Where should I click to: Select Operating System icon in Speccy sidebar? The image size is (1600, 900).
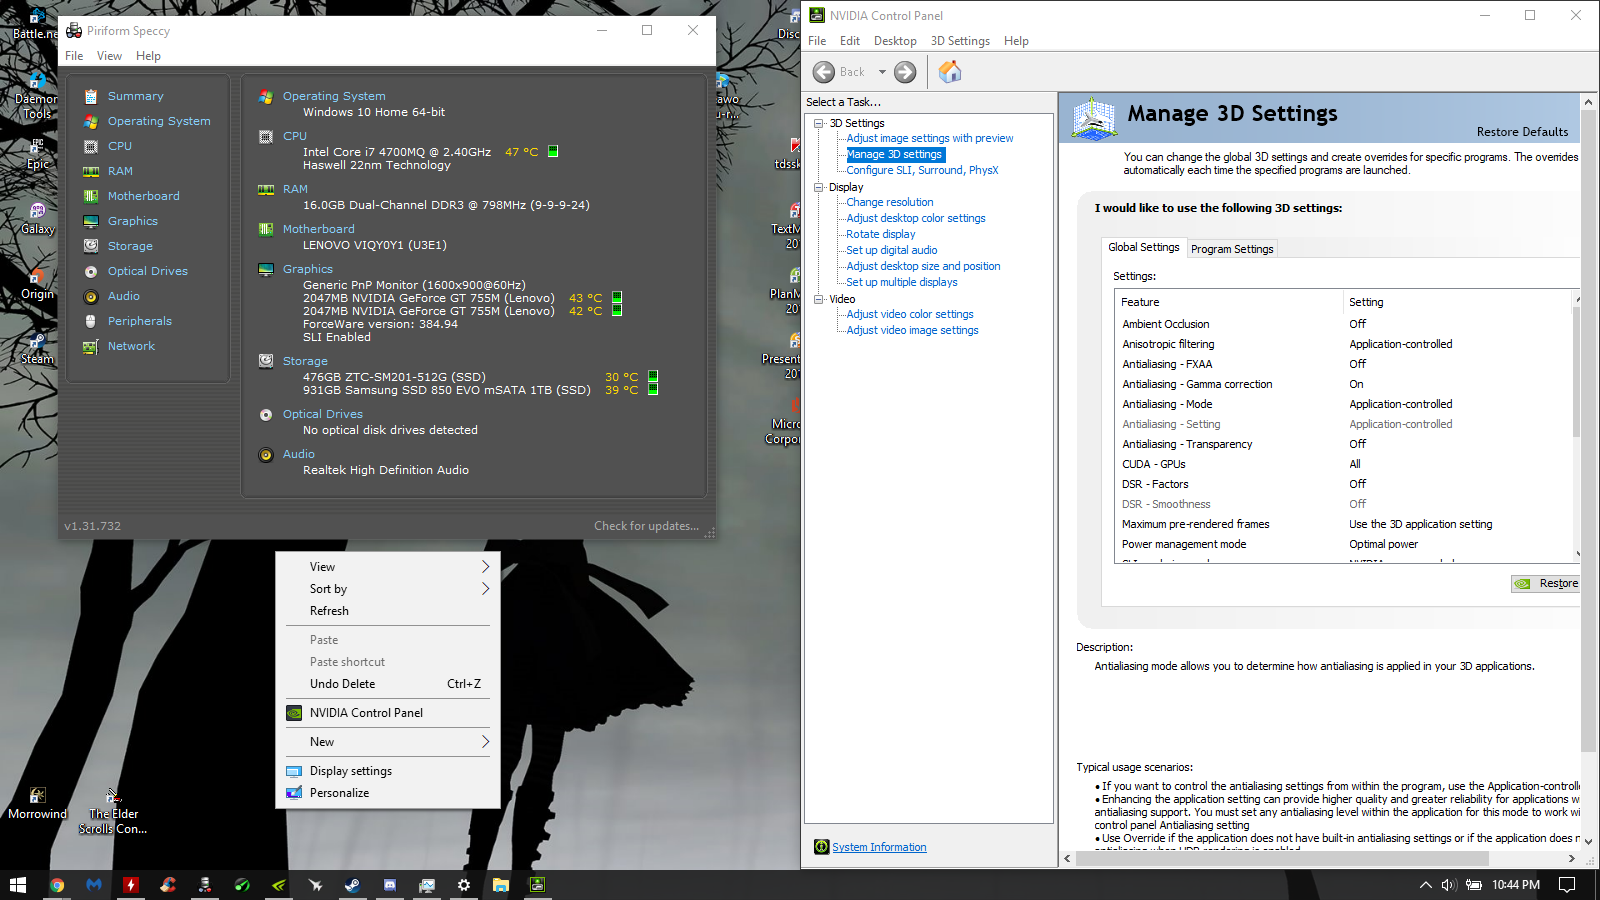[91, 121]
